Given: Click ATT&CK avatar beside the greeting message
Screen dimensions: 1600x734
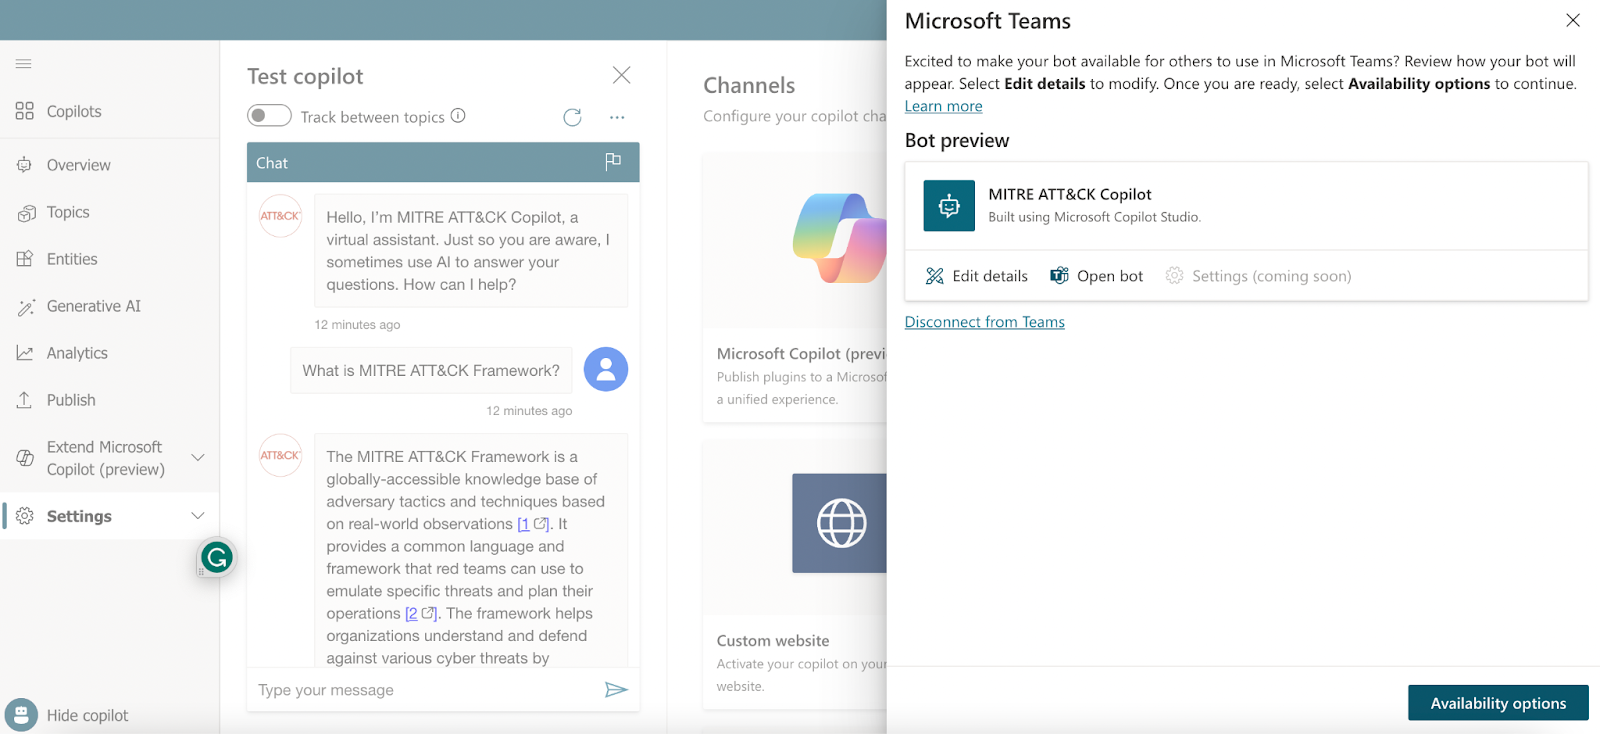Looking at the screenshot, I should click(x=280, y=216).
